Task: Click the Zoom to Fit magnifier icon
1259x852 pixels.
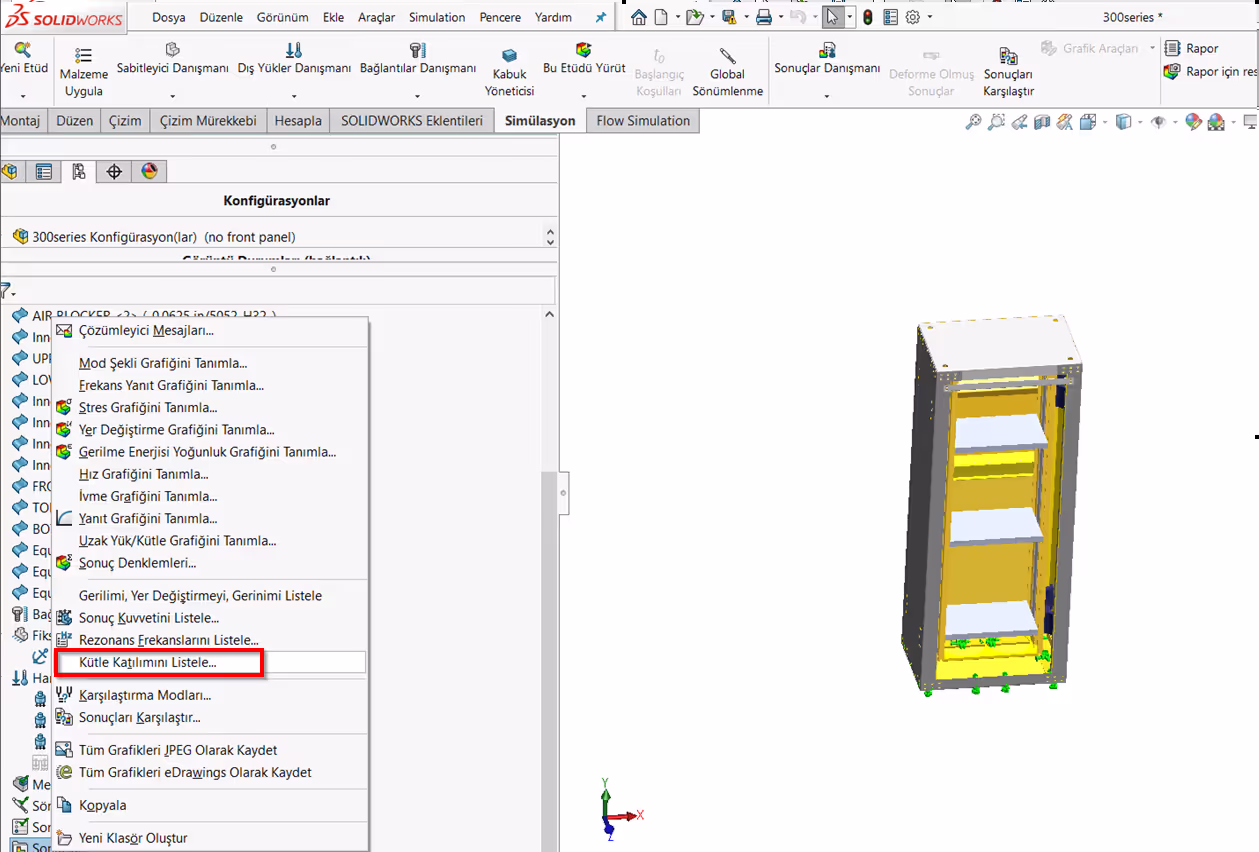Action: click(973, 122)
